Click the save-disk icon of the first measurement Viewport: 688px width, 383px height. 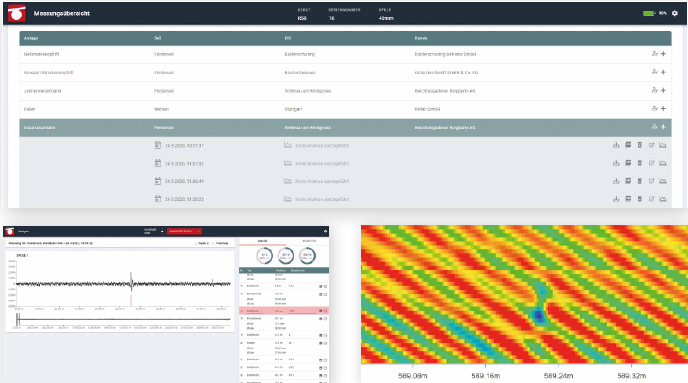[x=628, y=145]
